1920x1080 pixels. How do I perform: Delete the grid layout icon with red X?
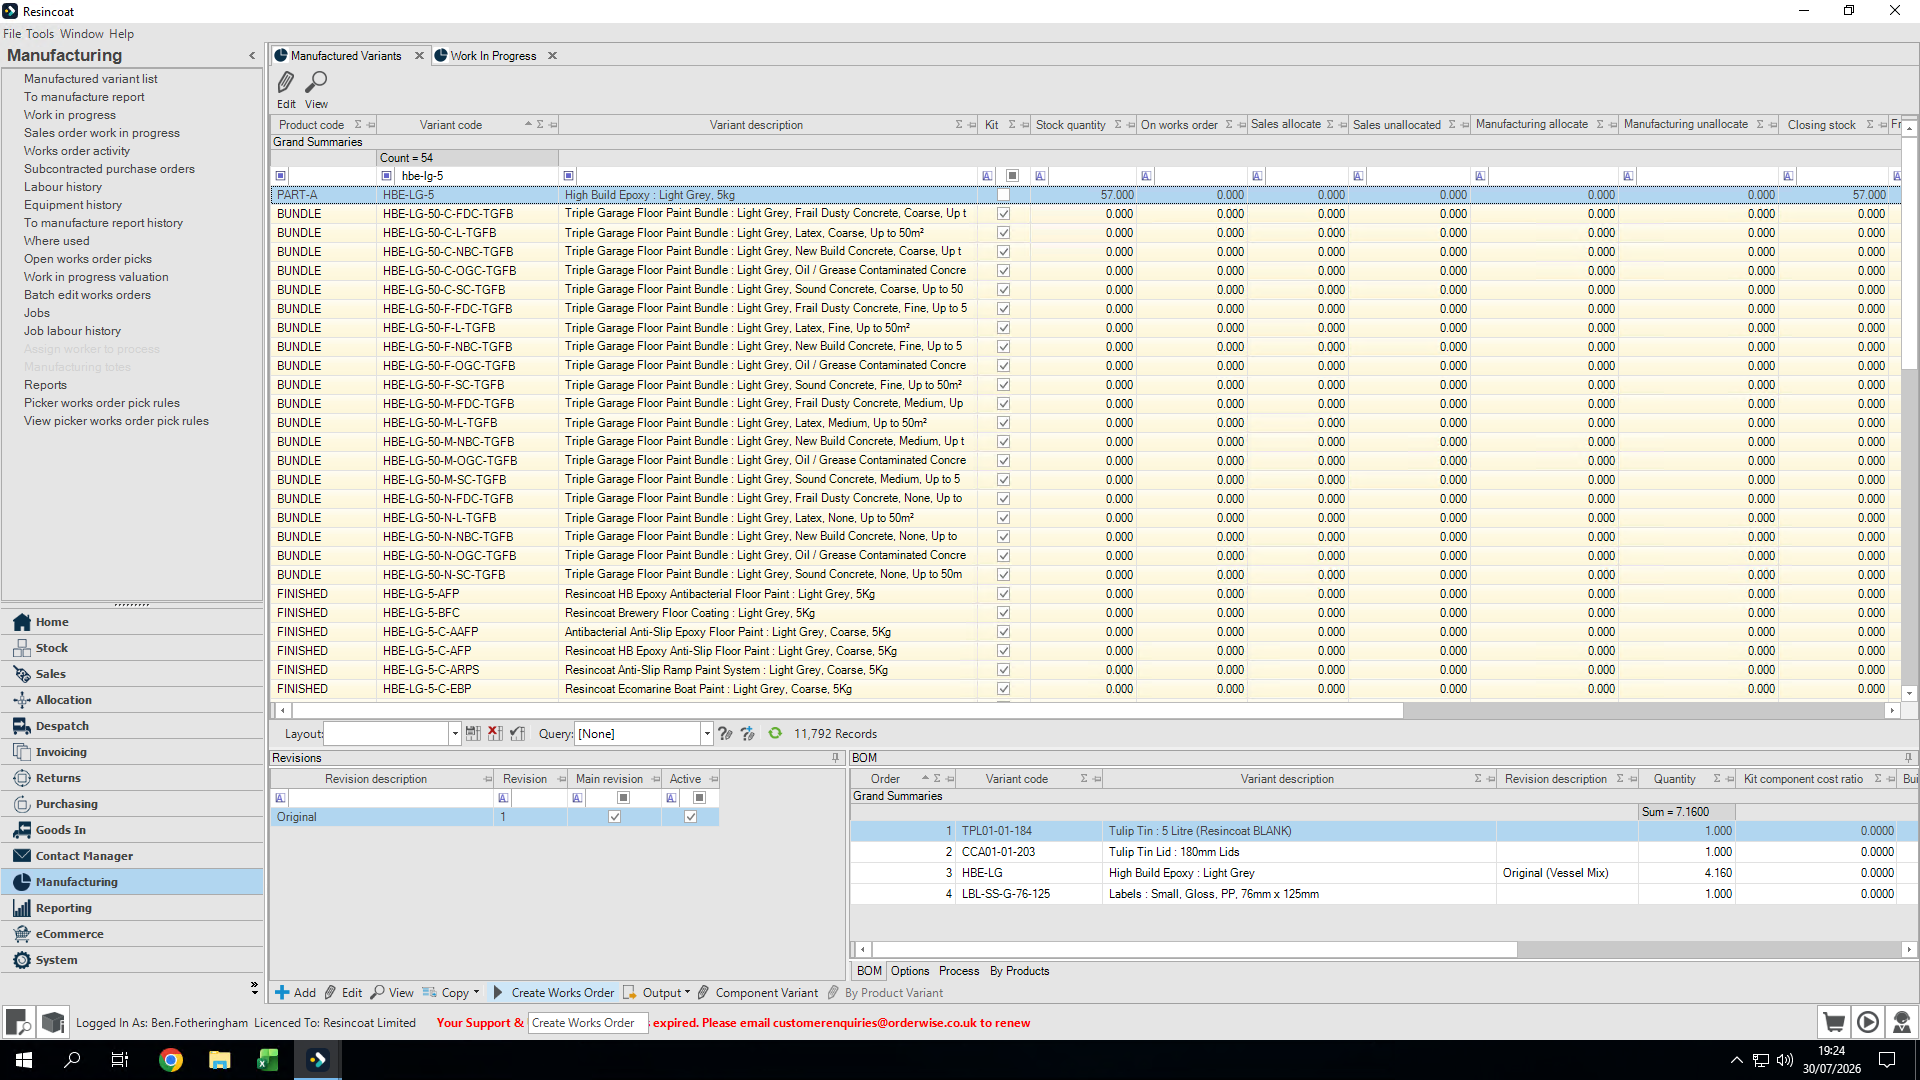495,734
